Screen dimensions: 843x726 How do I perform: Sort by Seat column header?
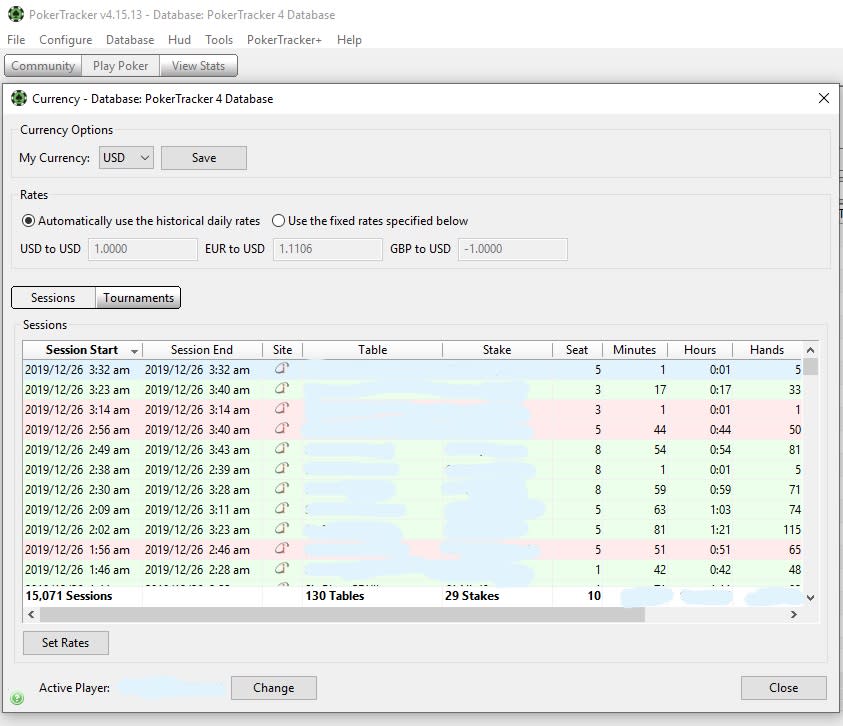pyautogui.click(x=577, y=350)
